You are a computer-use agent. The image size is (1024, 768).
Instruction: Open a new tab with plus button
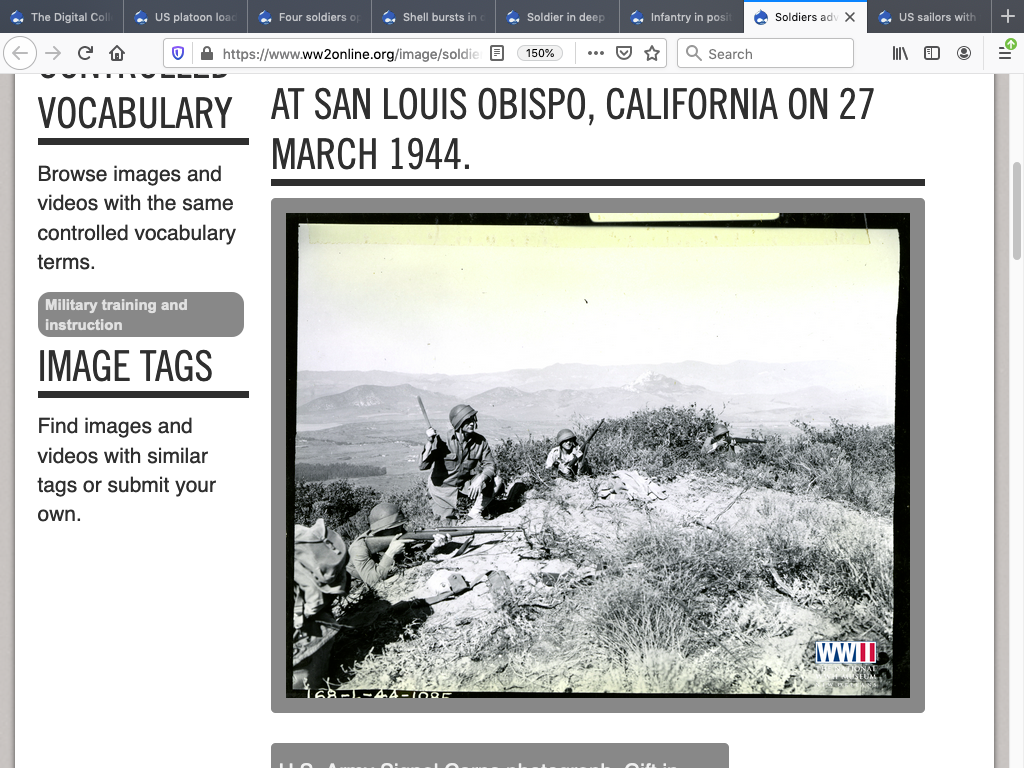pyautogui.click(x=1007, y=17)
